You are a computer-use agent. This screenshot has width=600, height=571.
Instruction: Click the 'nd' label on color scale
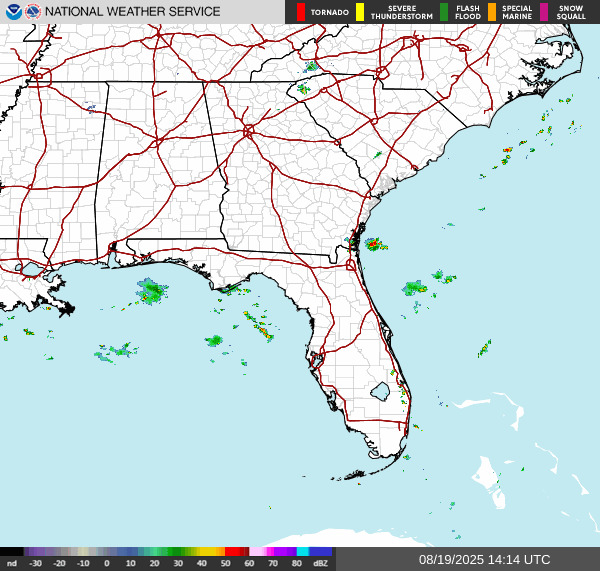tap(11, 564)
